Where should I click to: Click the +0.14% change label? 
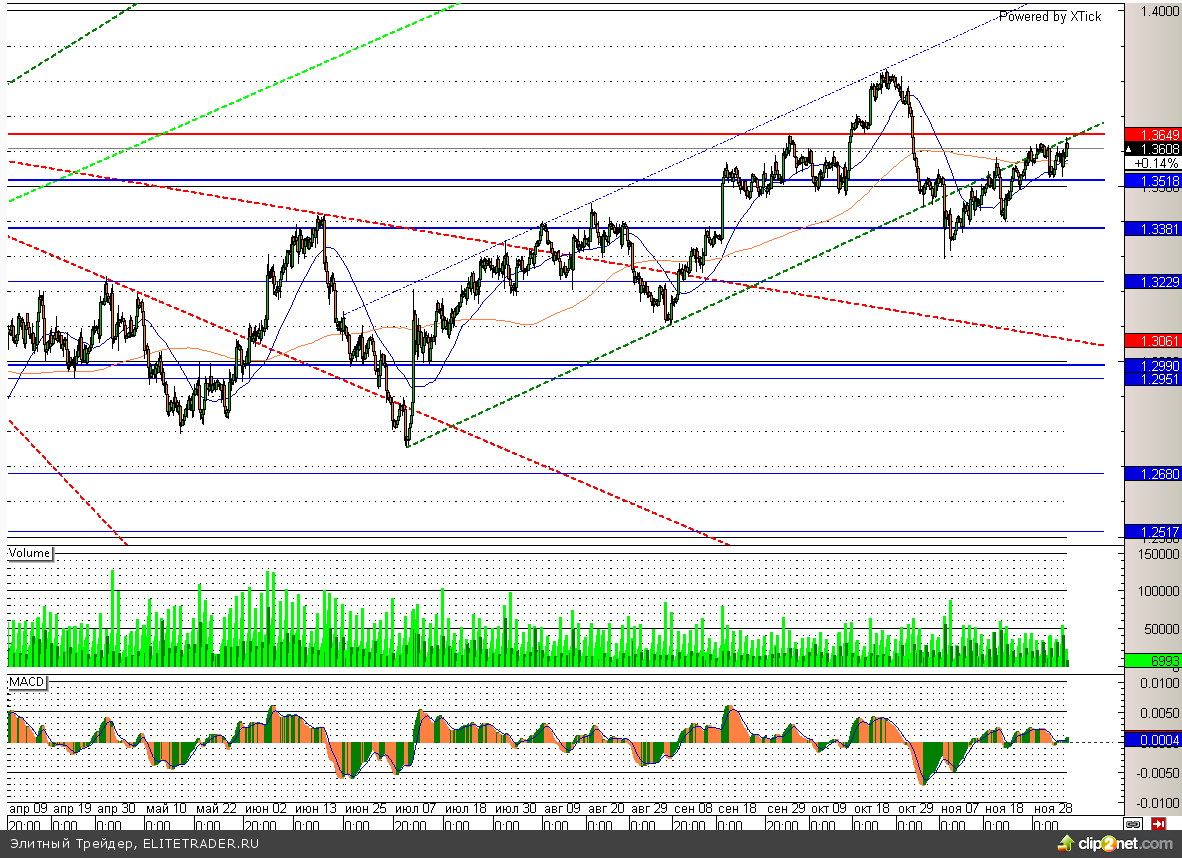[x=1153, y=163]
